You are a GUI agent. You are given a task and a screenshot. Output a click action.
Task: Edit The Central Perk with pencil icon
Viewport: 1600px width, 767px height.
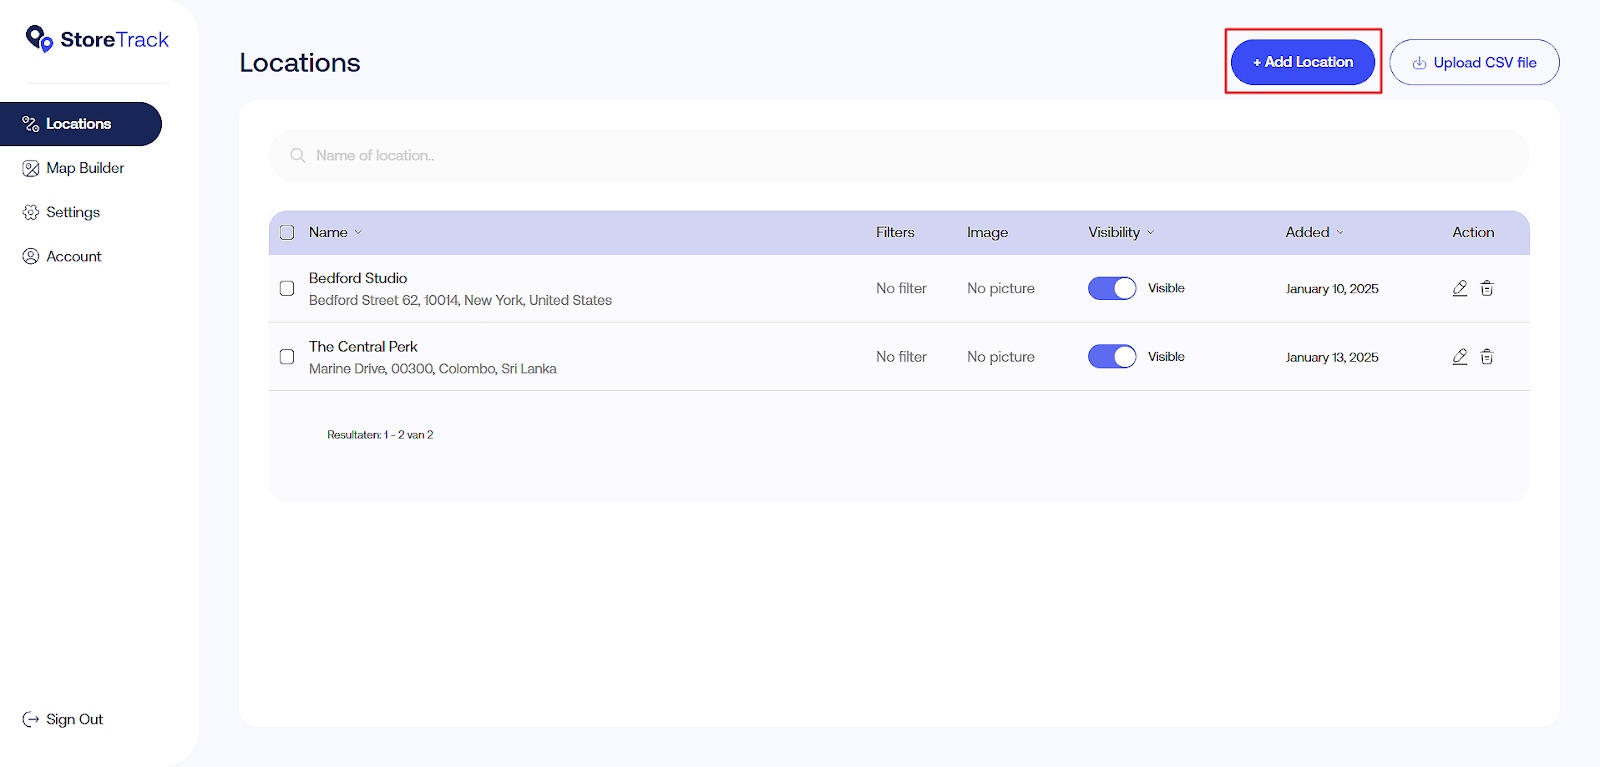[x=1460, y=357]
